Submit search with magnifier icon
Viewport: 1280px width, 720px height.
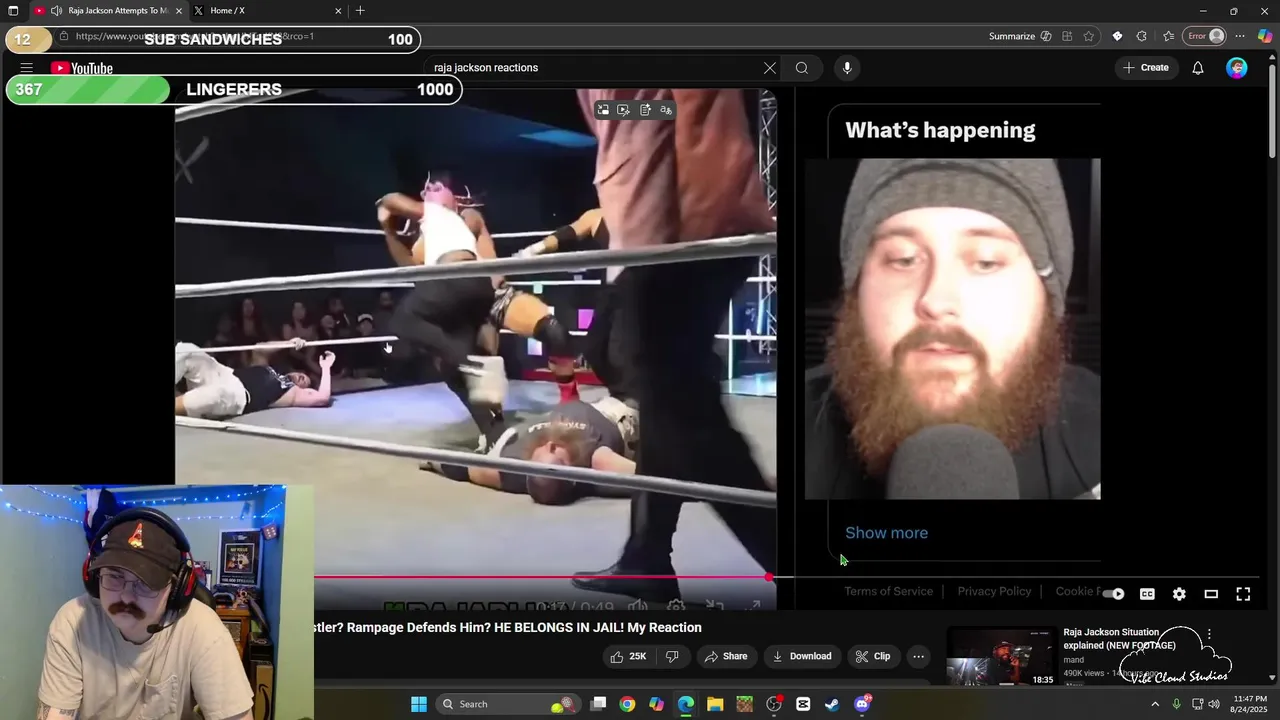(x=801, y=68)
